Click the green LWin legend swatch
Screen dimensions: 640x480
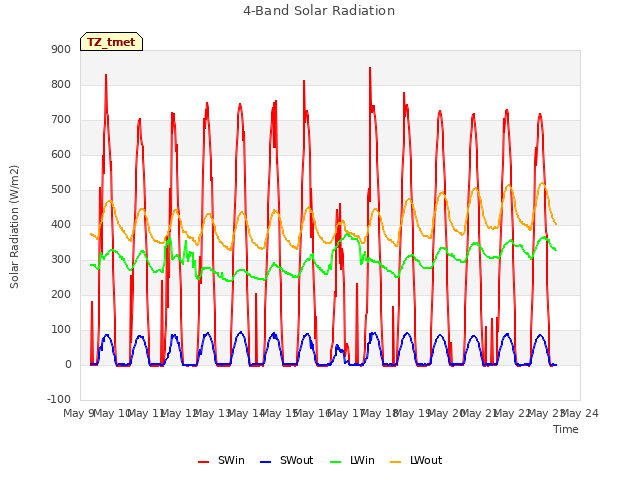(336, 462)
